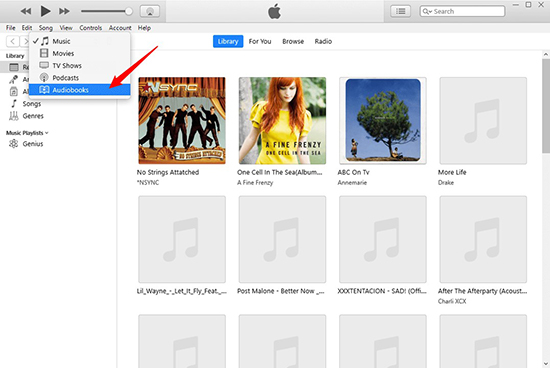Click the search magnifier dropdown icon
Screen dimensions: 550x368
coord(427,11)
